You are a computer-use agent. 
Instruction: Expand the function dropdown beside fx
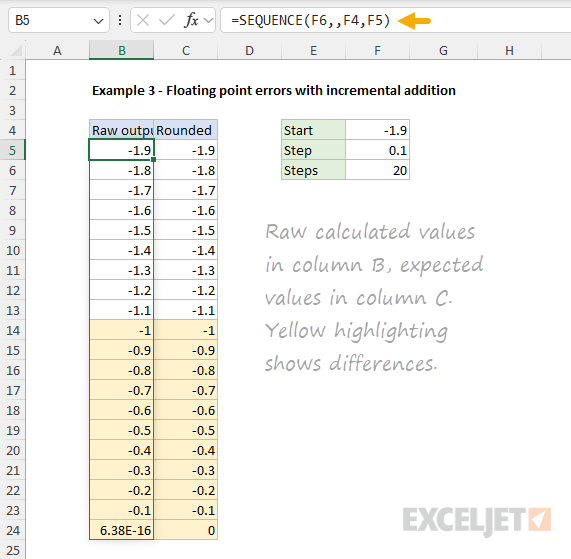[209, 20]
